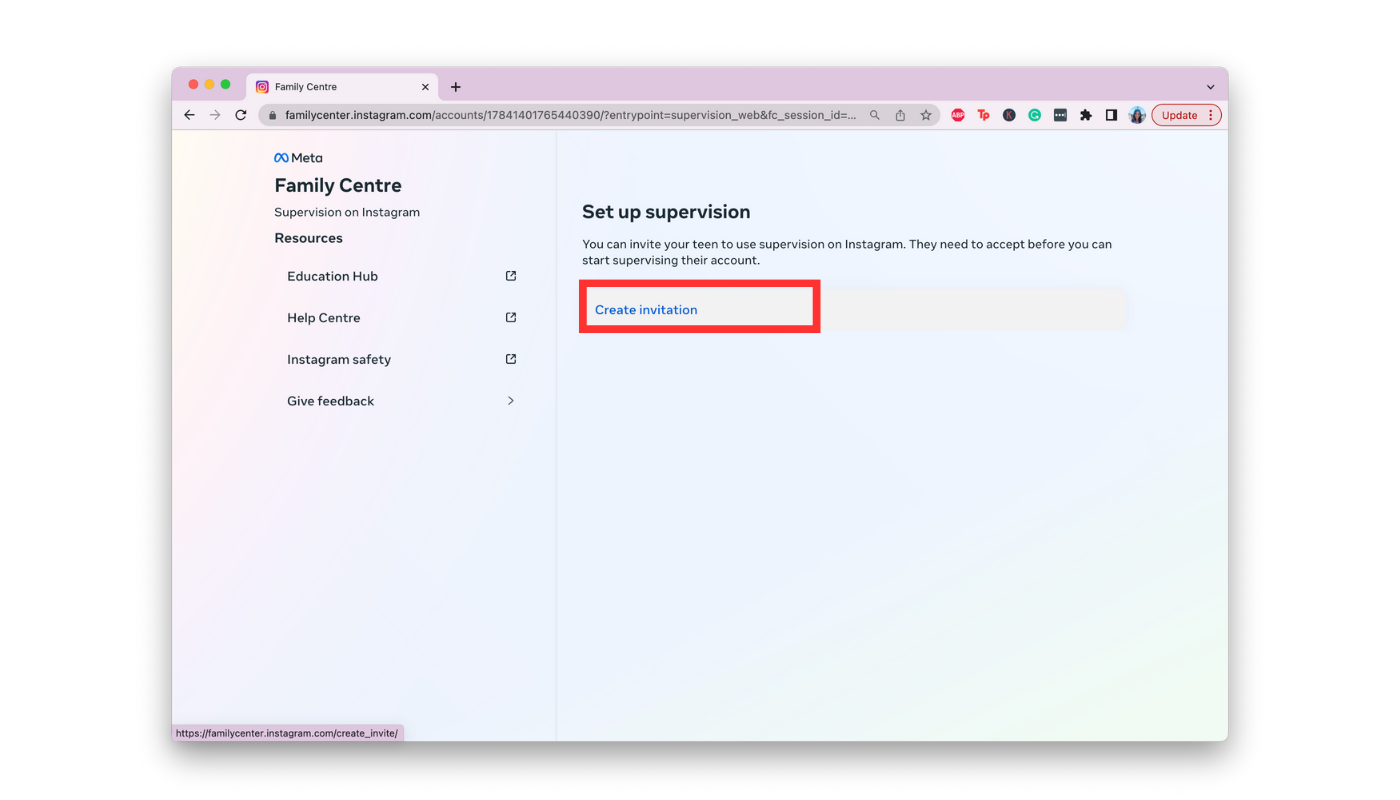1400x800 pixels.
Task: Click the Meta logo
Action: click(298, 158)
